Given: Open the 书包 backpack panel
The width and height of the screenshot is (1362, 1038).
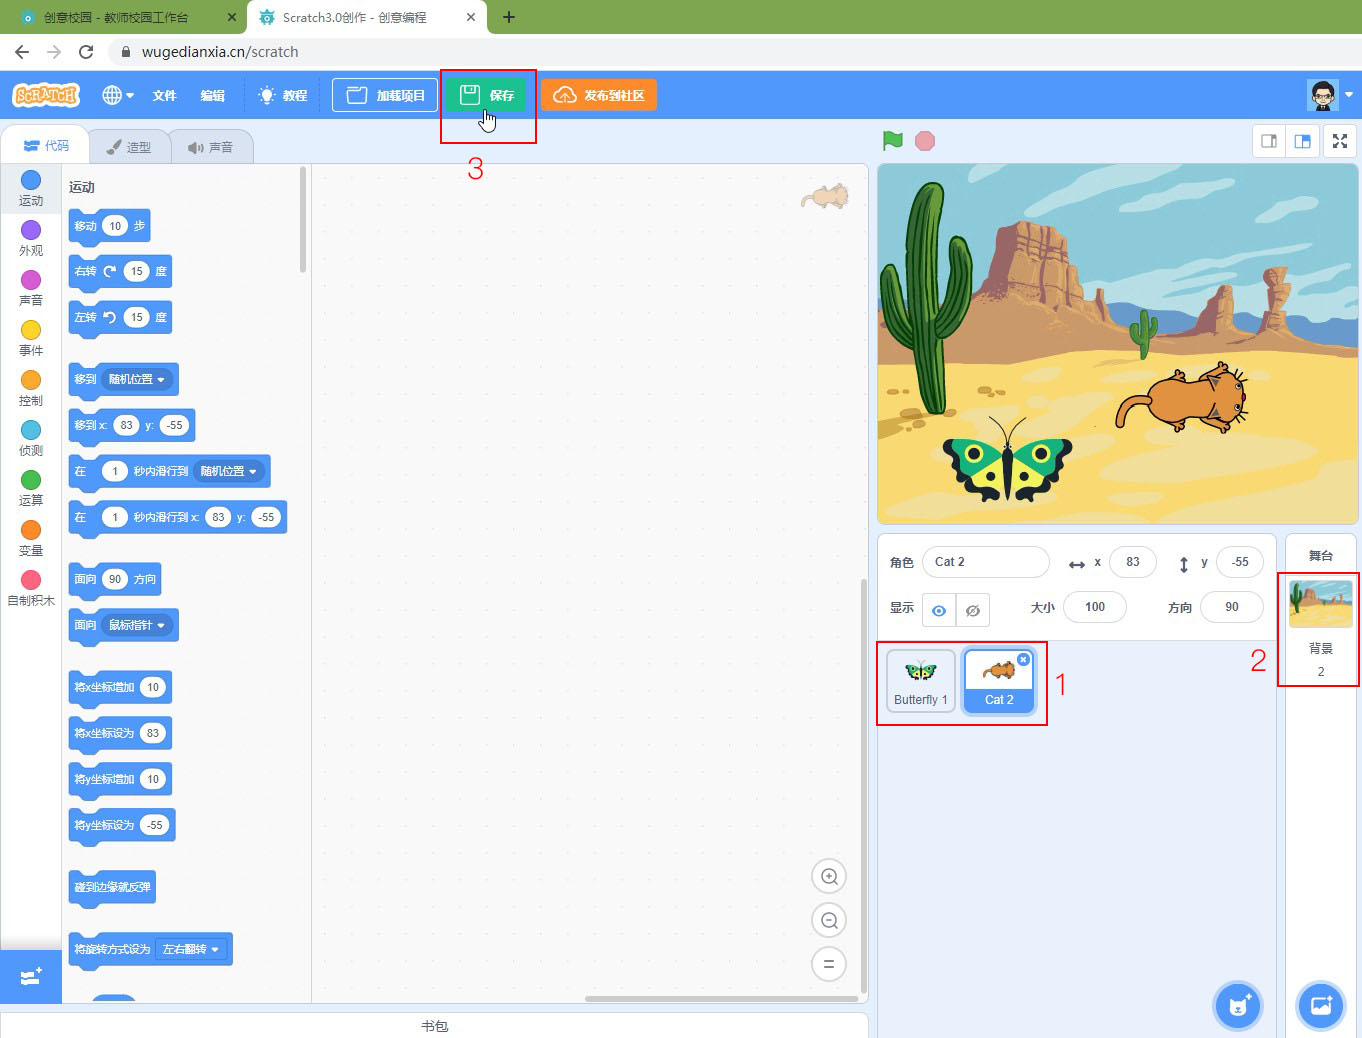Looking at the screenshot, I should [x=434, y=1026].
